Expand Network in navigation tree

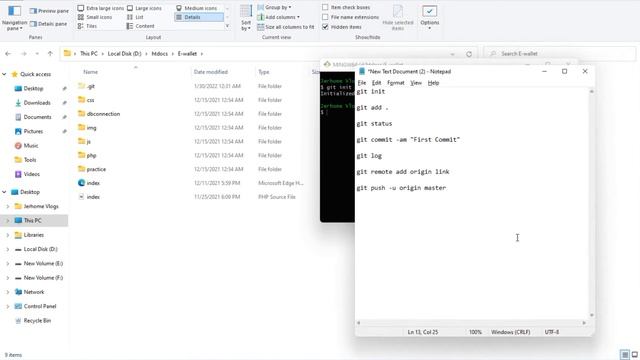pos(8,292)
